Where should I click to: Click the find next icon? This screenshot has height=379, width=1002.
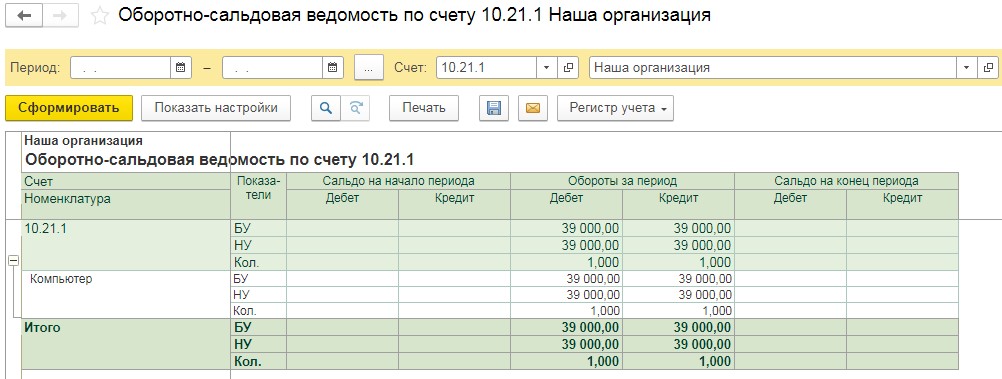(355, 108)
